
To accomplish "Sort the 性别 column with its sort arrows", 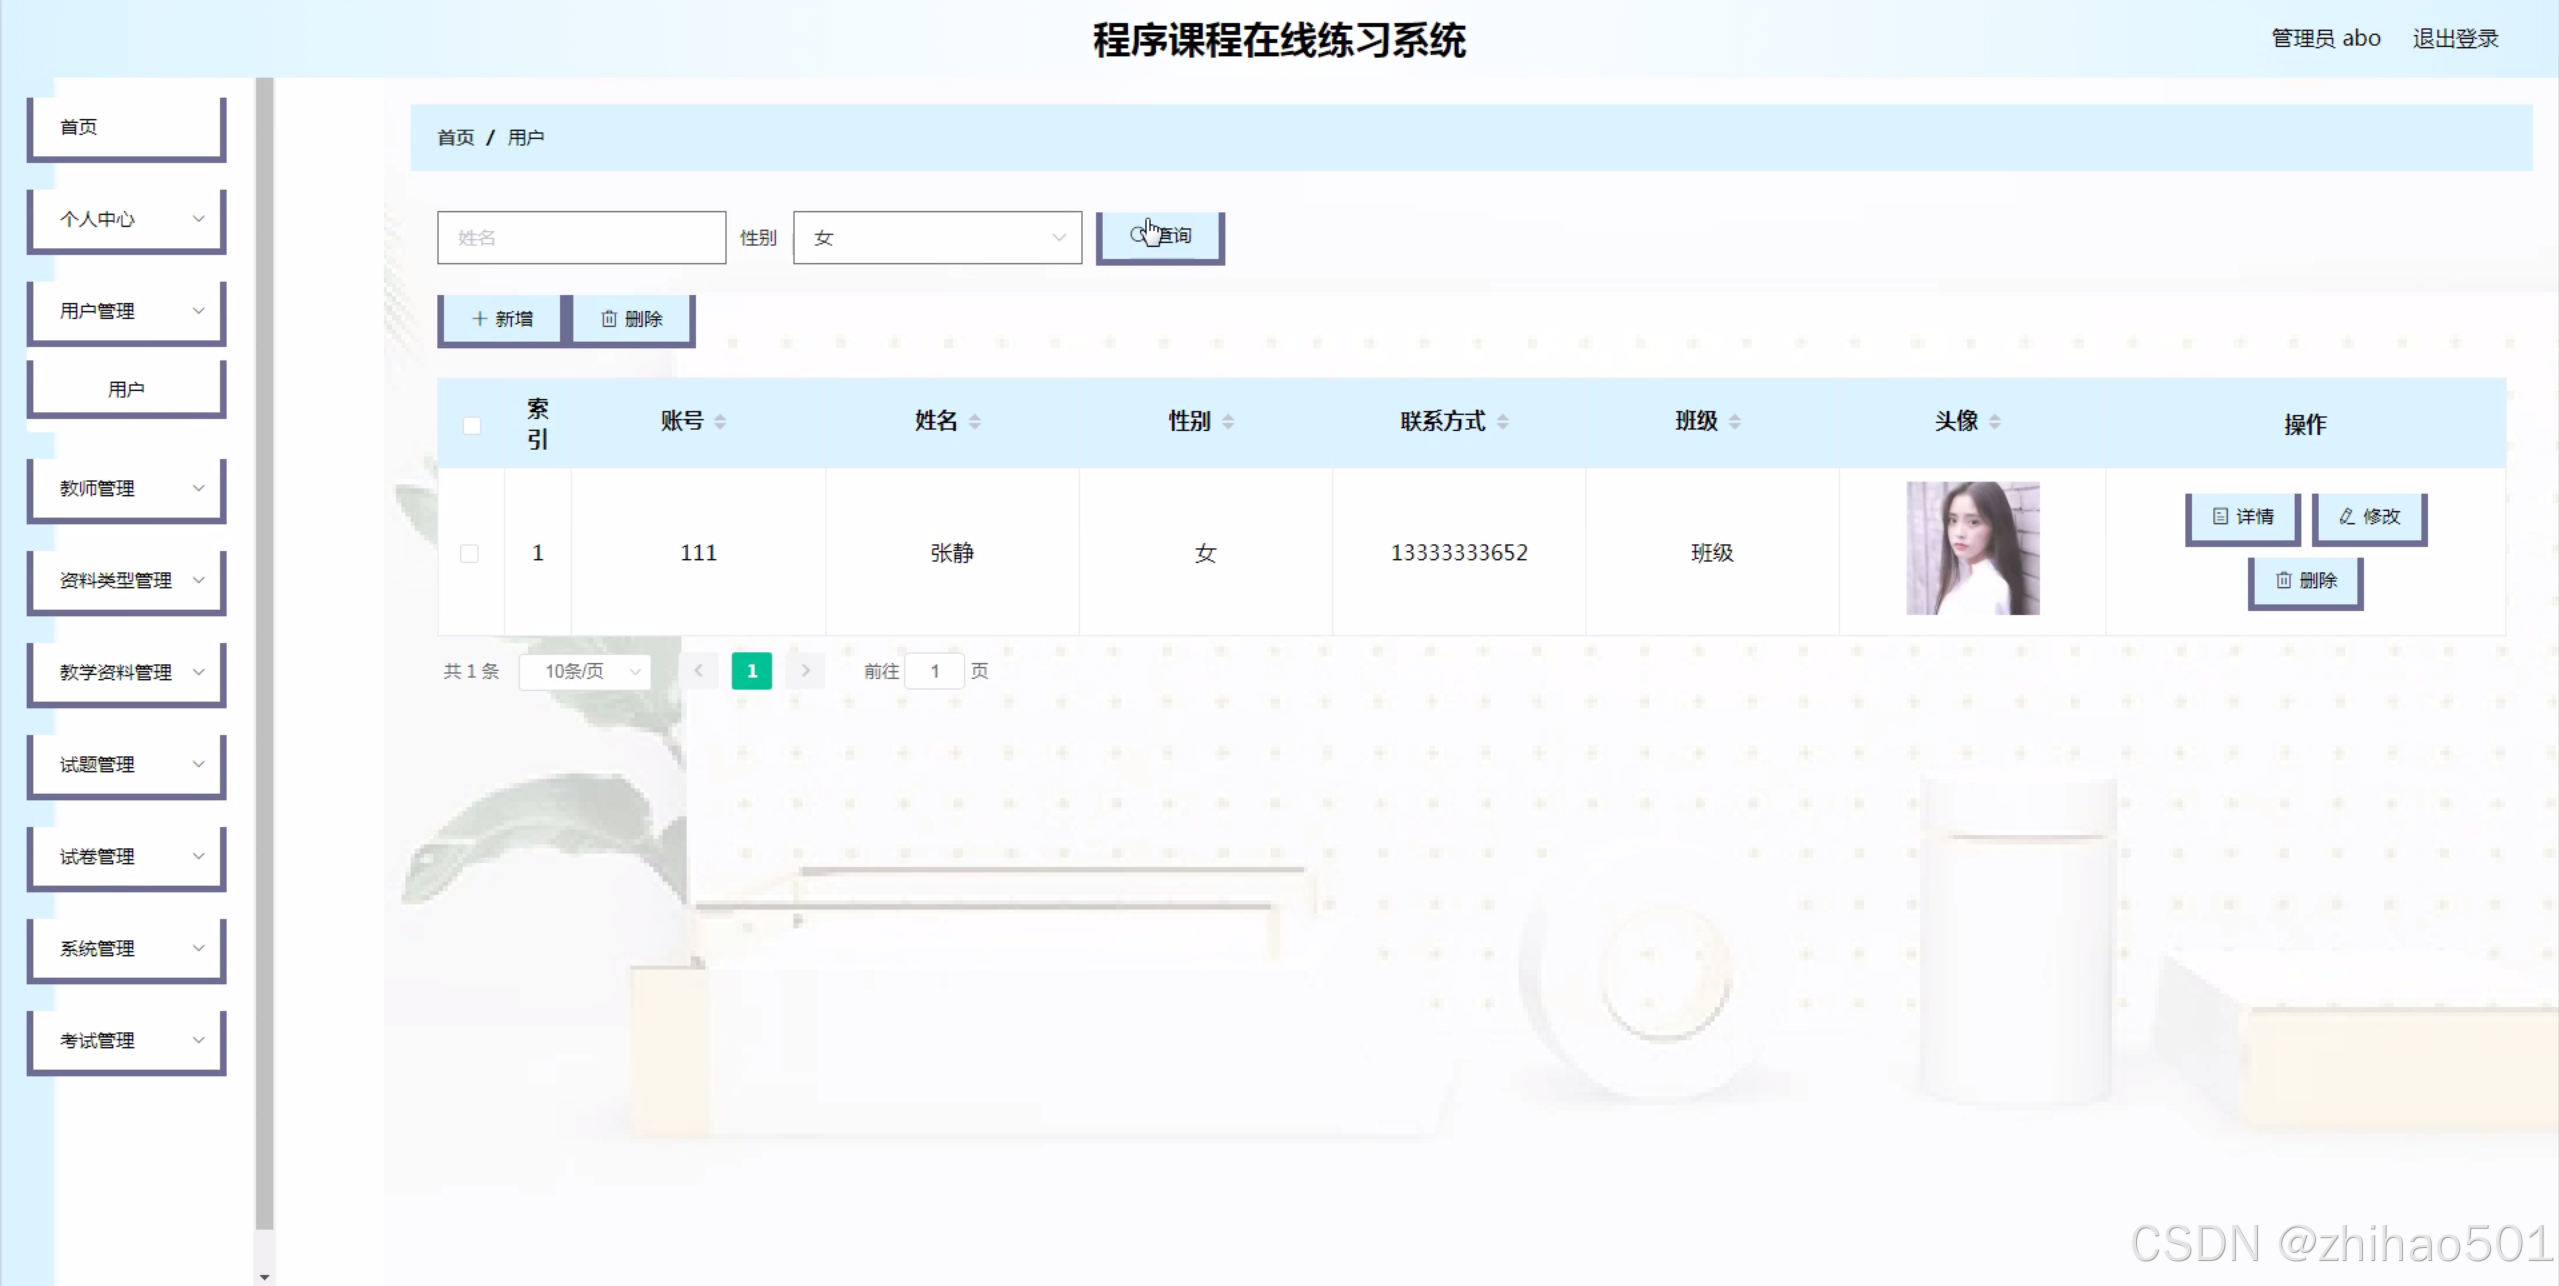I will pyautogui.click(x=1228, y=422).
